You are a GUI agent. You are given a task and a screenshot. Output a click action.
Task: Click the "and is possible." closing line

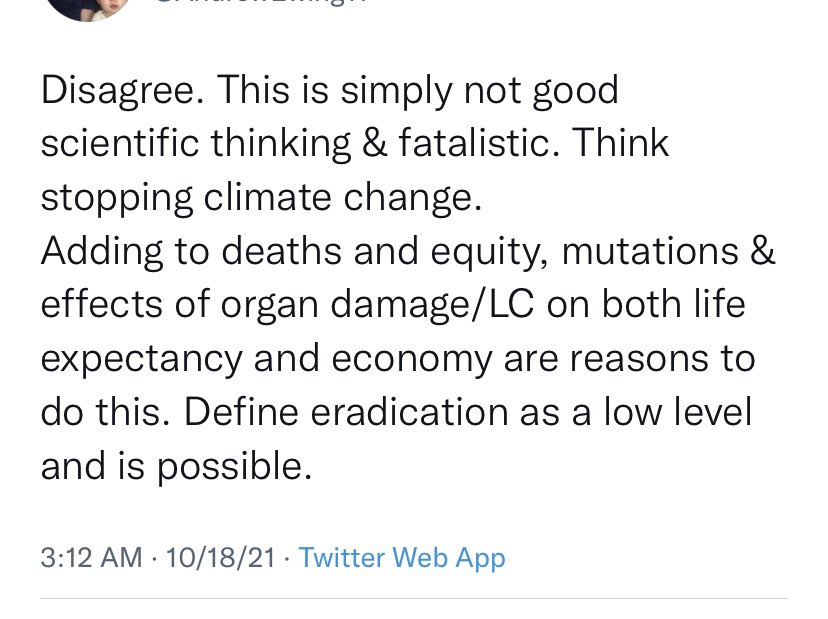(x=176, y=467)
